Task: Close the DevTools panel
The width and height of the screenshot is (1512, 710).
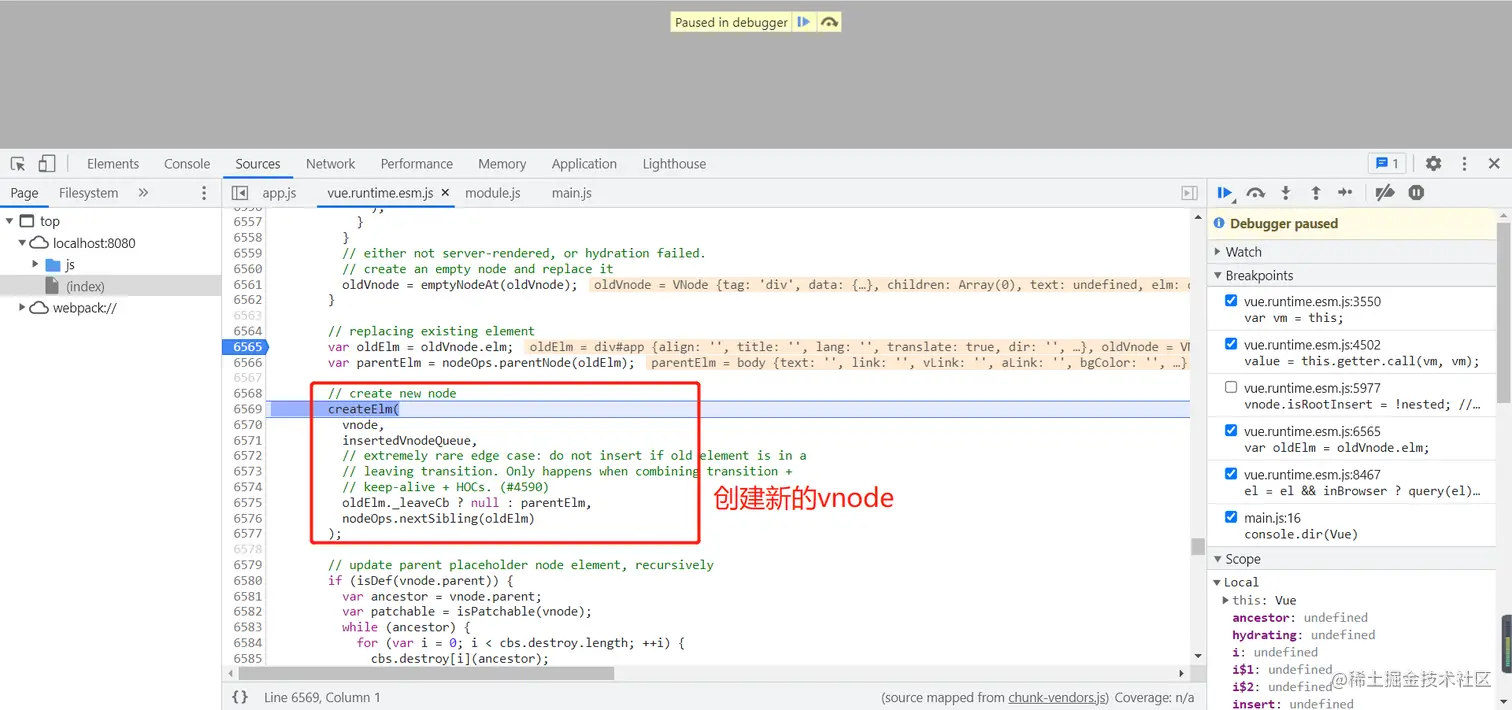Action: click(1494, 164)
